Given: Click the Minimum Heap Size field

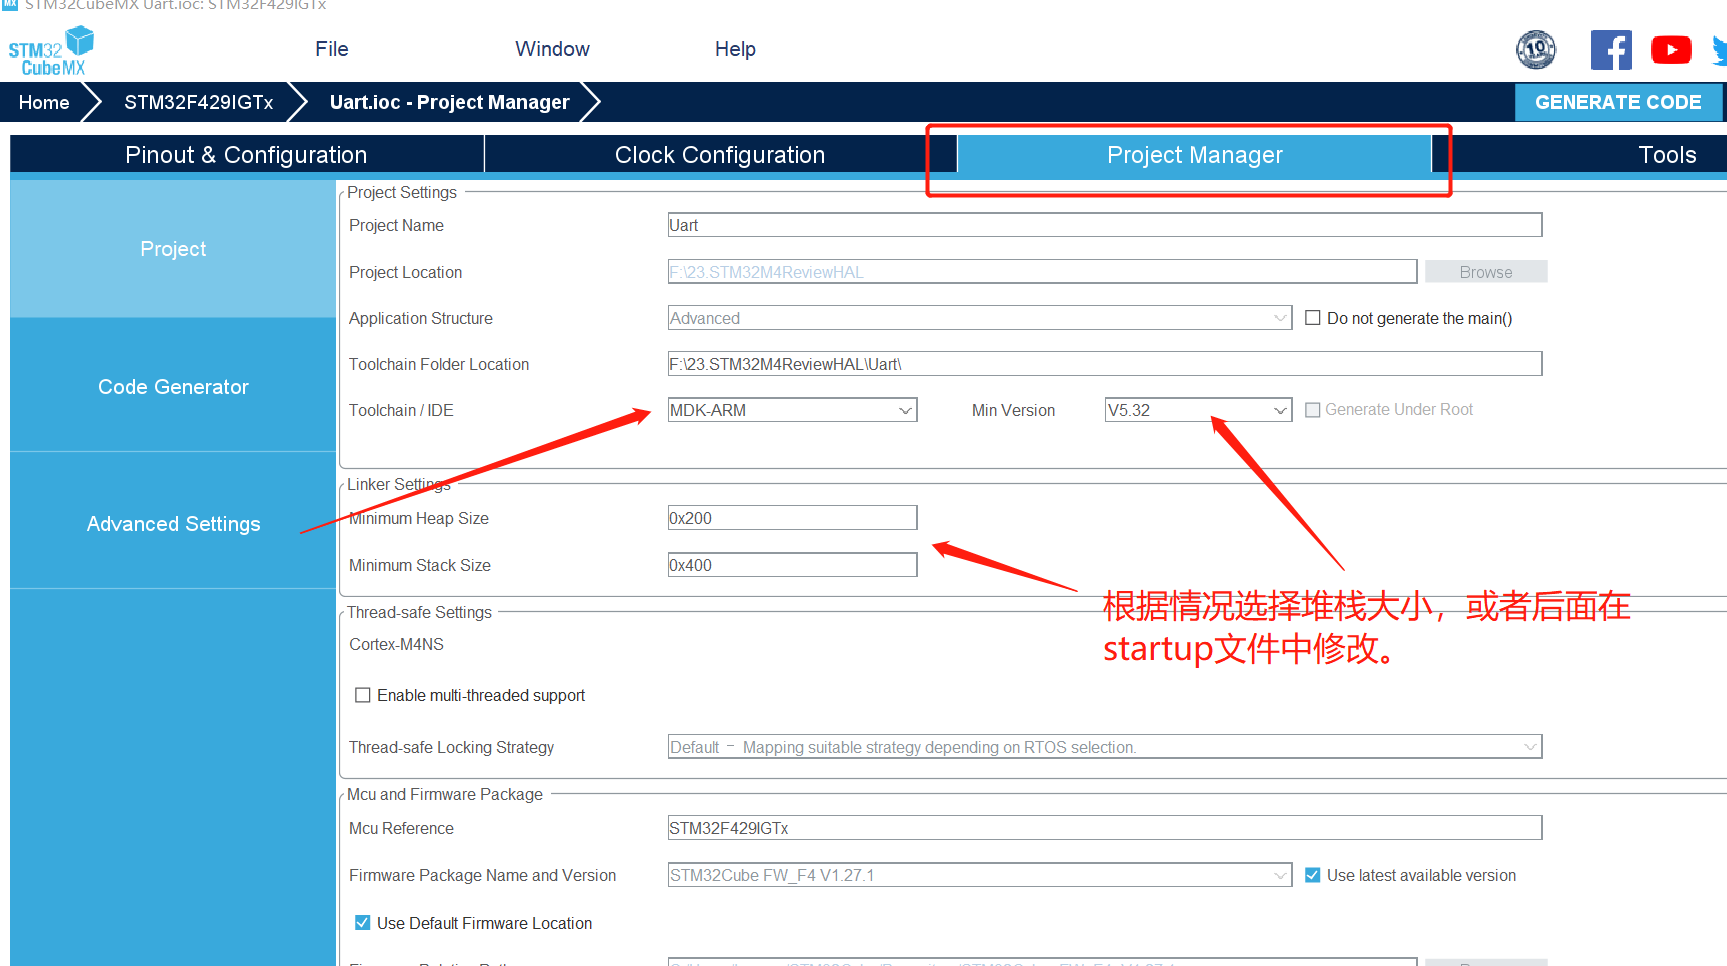Looking at the screenshot, I should point(792,518).
